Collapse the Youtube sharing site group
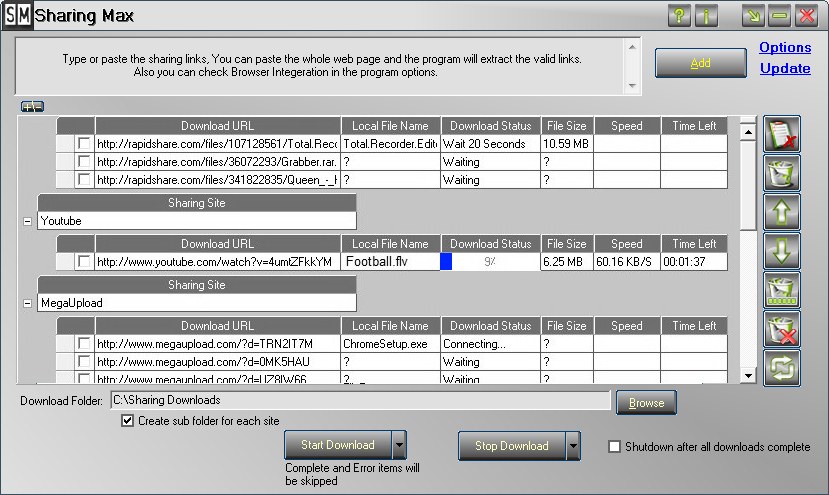829x495 pixels. tap(27, 221)
